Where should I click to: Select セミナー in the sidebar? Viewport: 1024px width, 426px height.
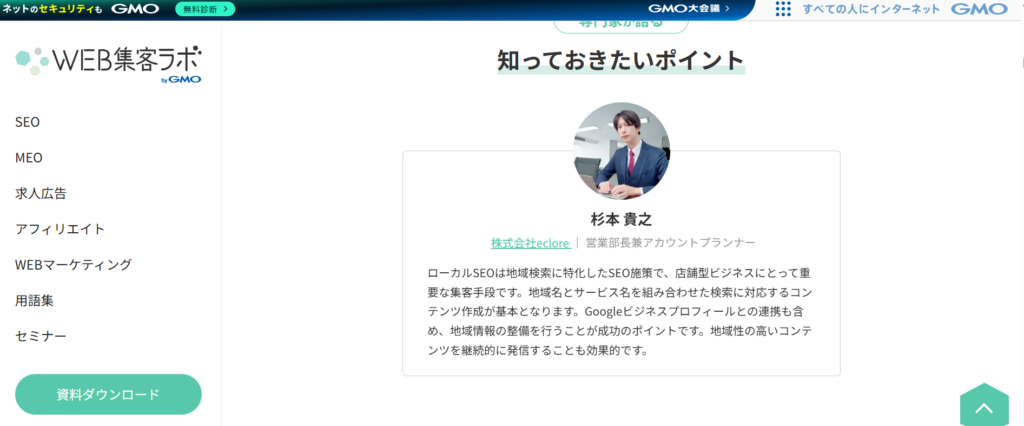pyautogui.click(x=41, y=336)
